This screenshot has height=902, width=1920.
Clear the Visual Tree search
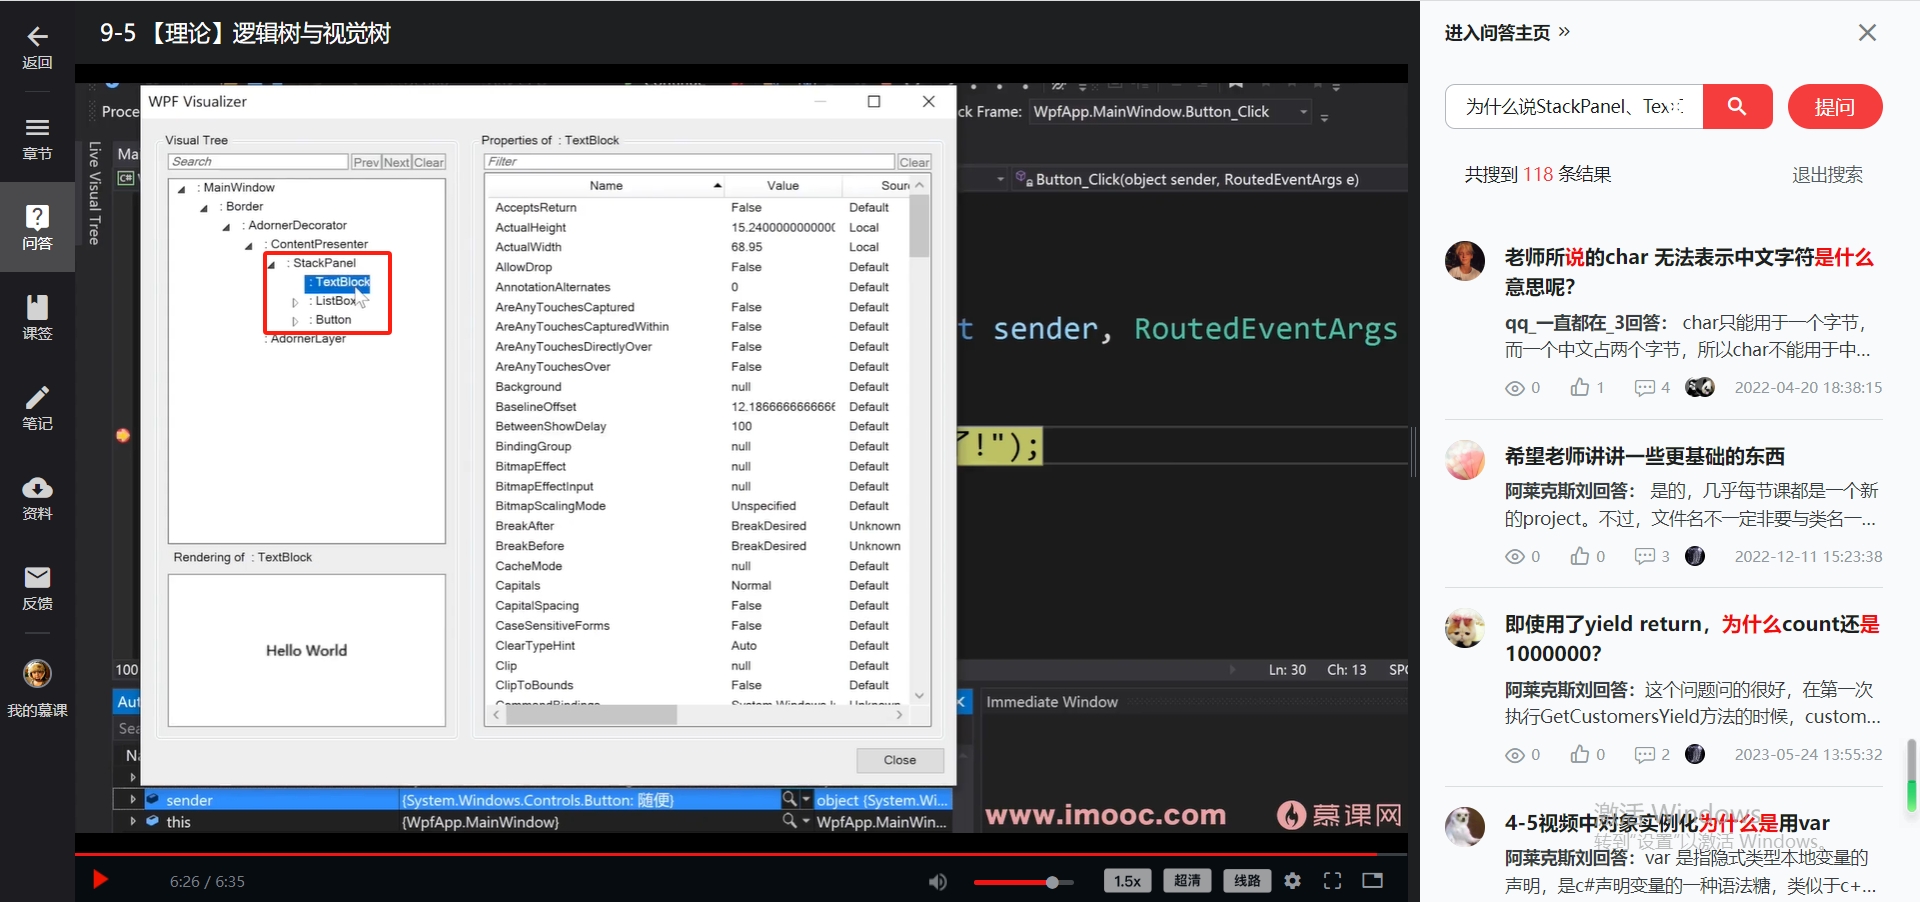pyautogui.click(x=429, y=162)
